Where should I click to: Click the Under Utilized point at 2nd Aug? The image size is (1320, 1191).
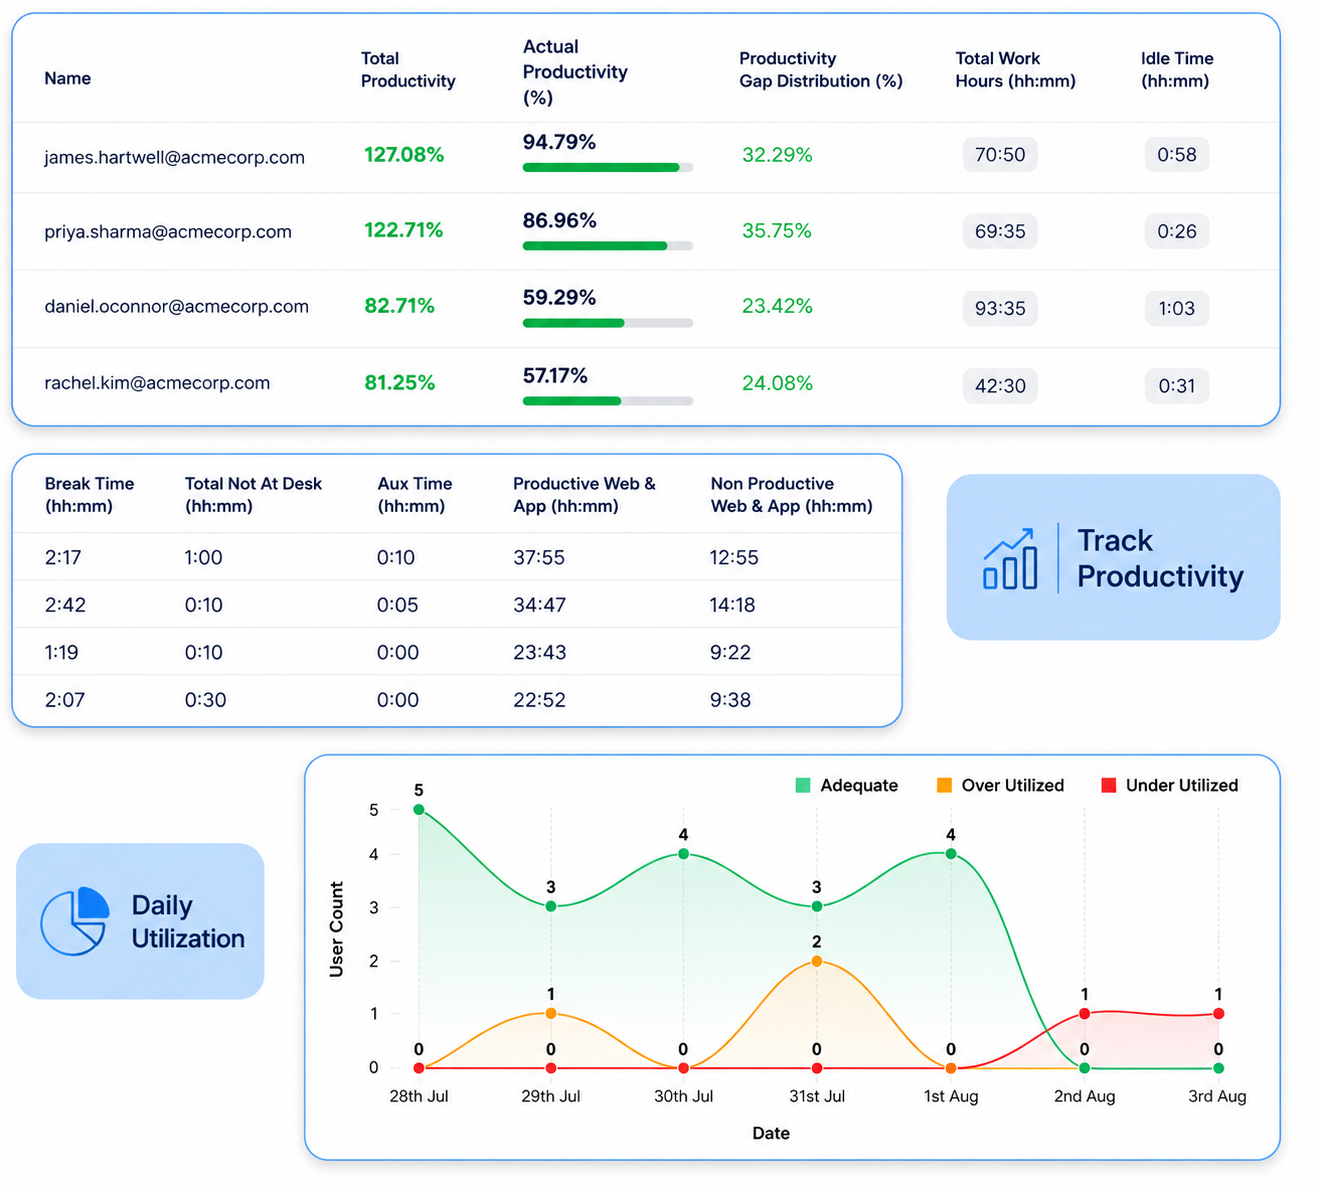(1085, 1014)
